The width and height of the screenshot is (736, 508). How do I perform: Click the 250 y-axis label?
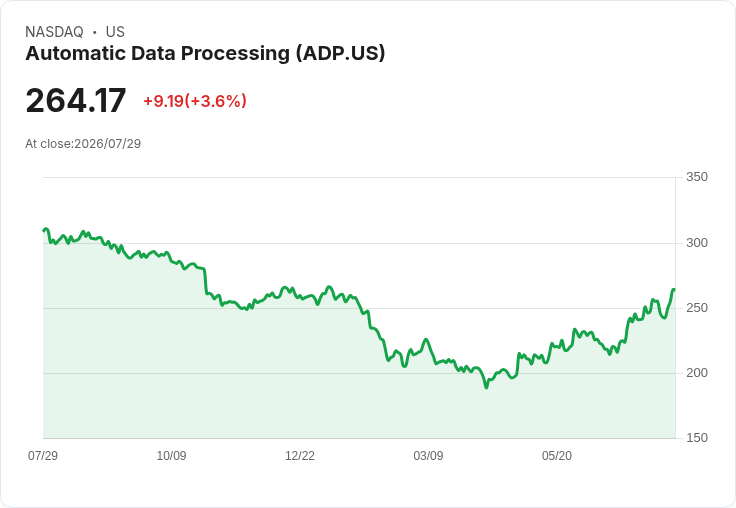tap(697, 308)
